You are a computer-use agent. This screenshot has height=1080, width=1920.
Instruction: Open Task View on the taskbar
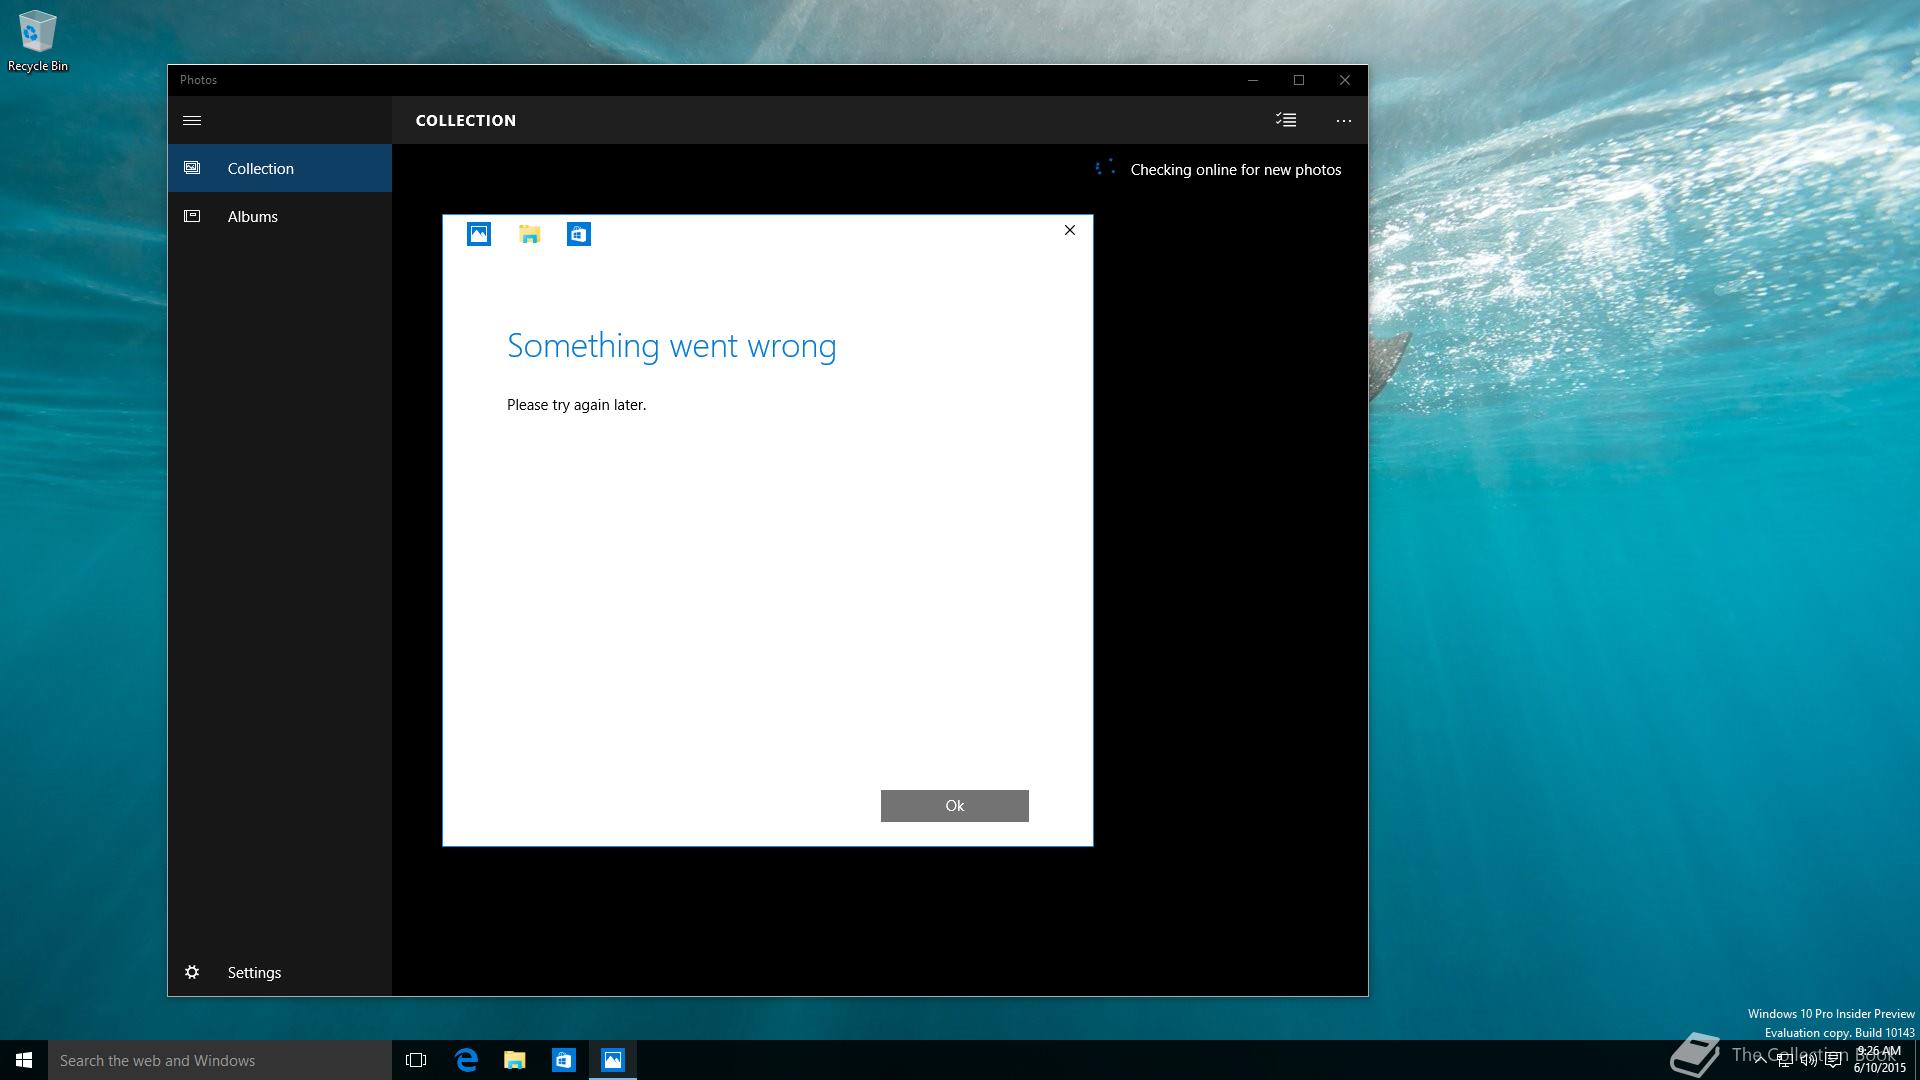416,1060
